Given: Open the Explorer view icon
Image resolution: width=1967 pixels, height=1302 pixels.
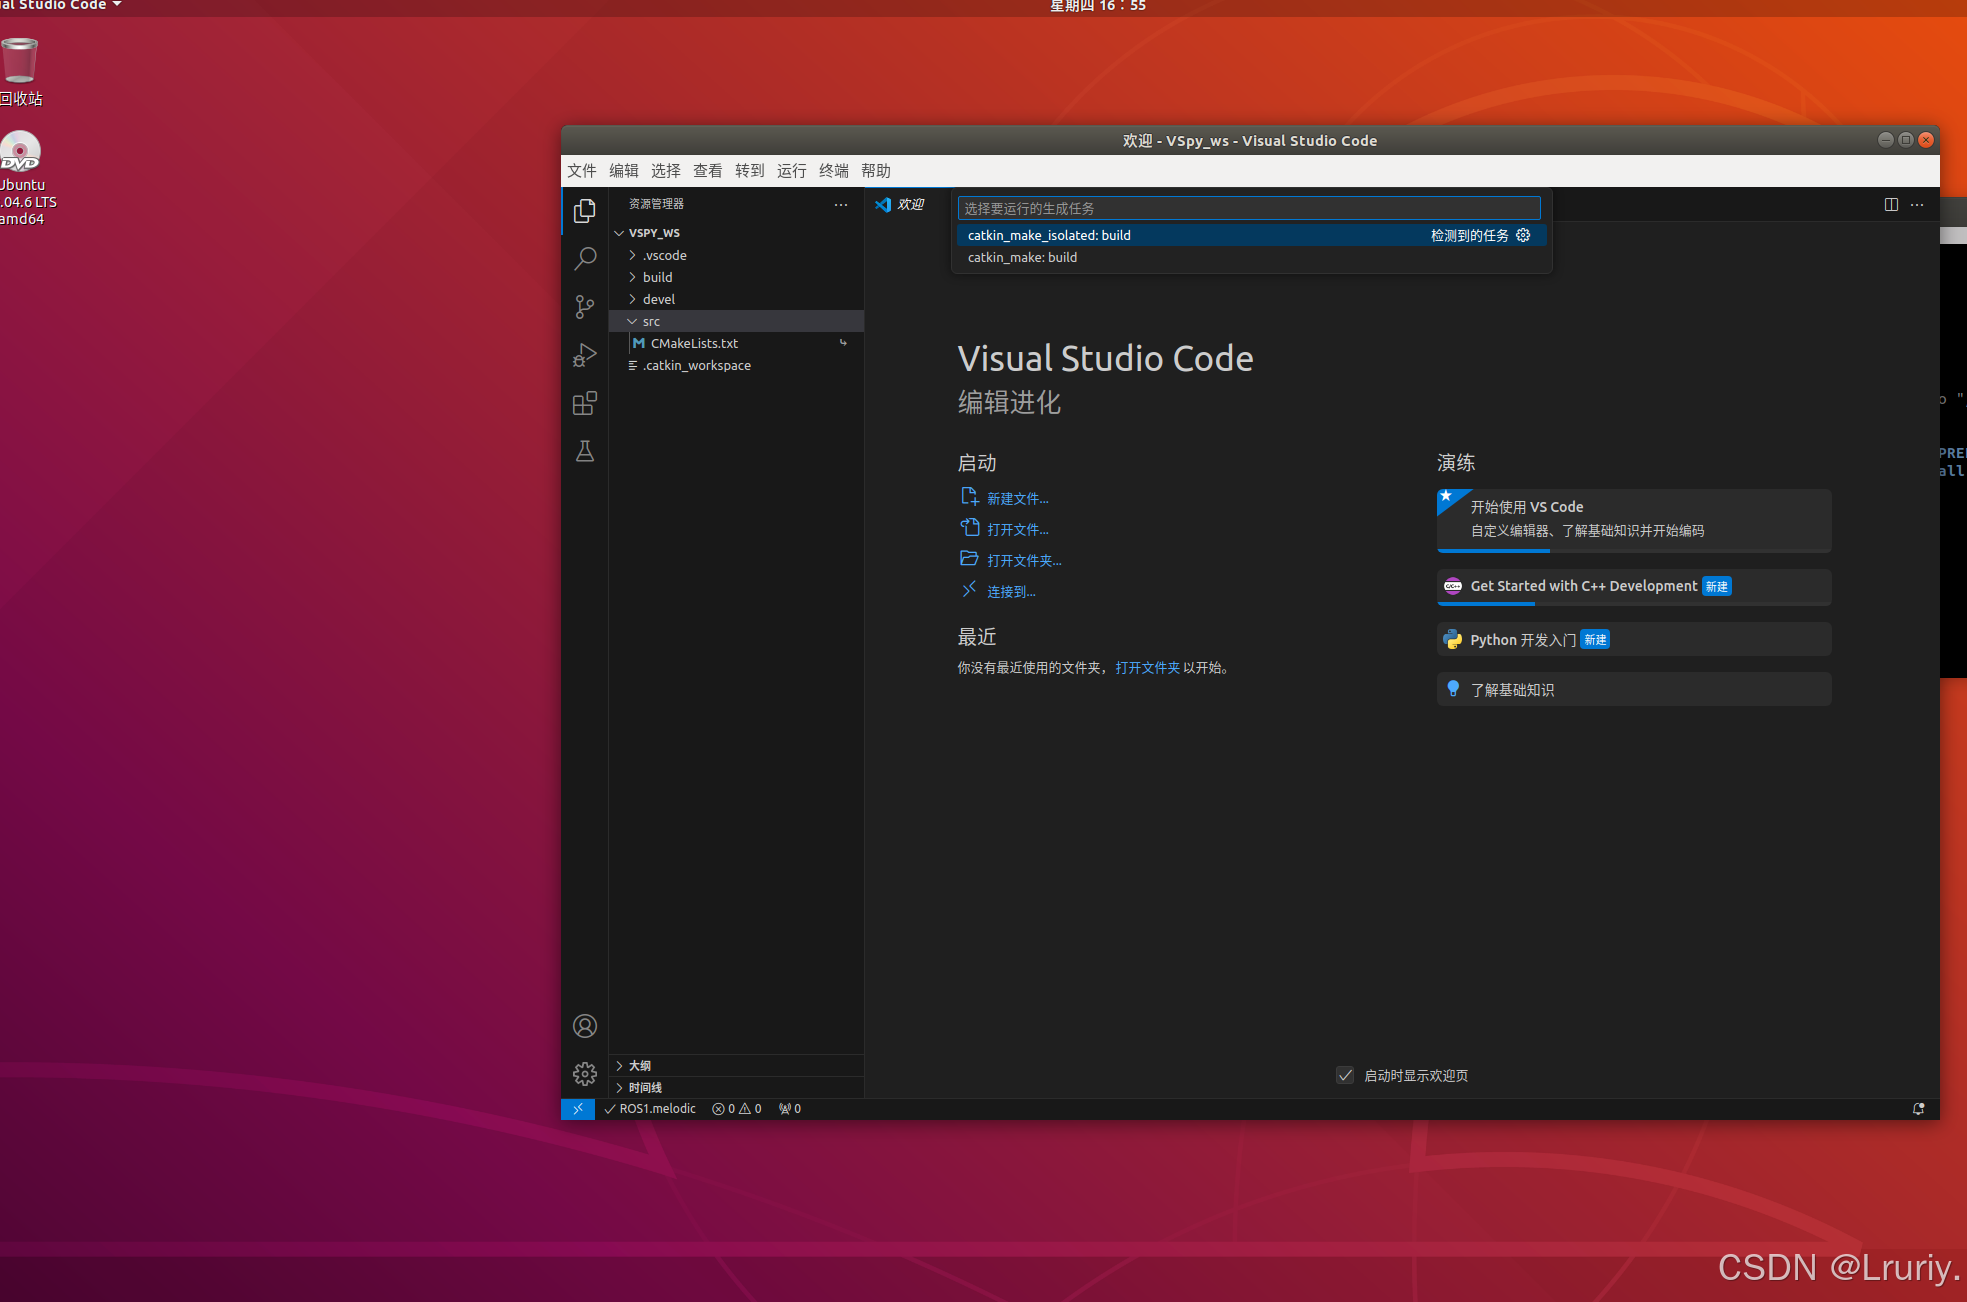Looking at the screenshot, I should (585, 211).
